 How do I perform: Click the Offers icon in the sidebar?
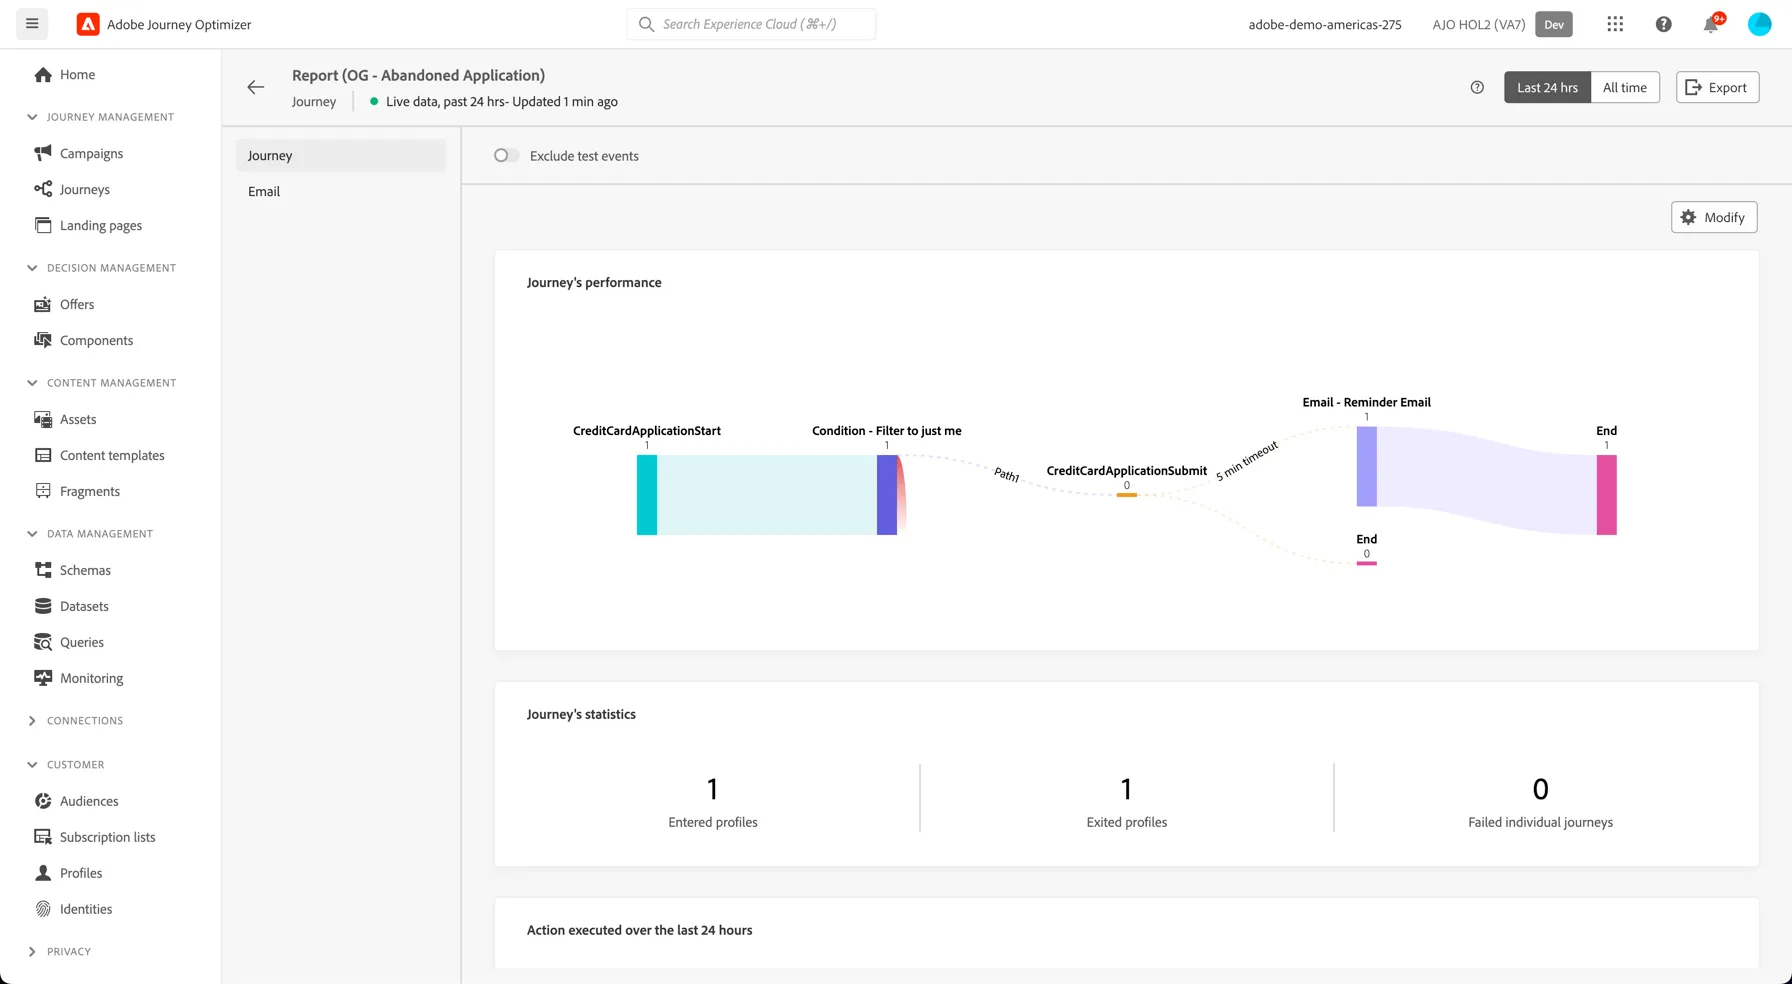coord(43,304)
